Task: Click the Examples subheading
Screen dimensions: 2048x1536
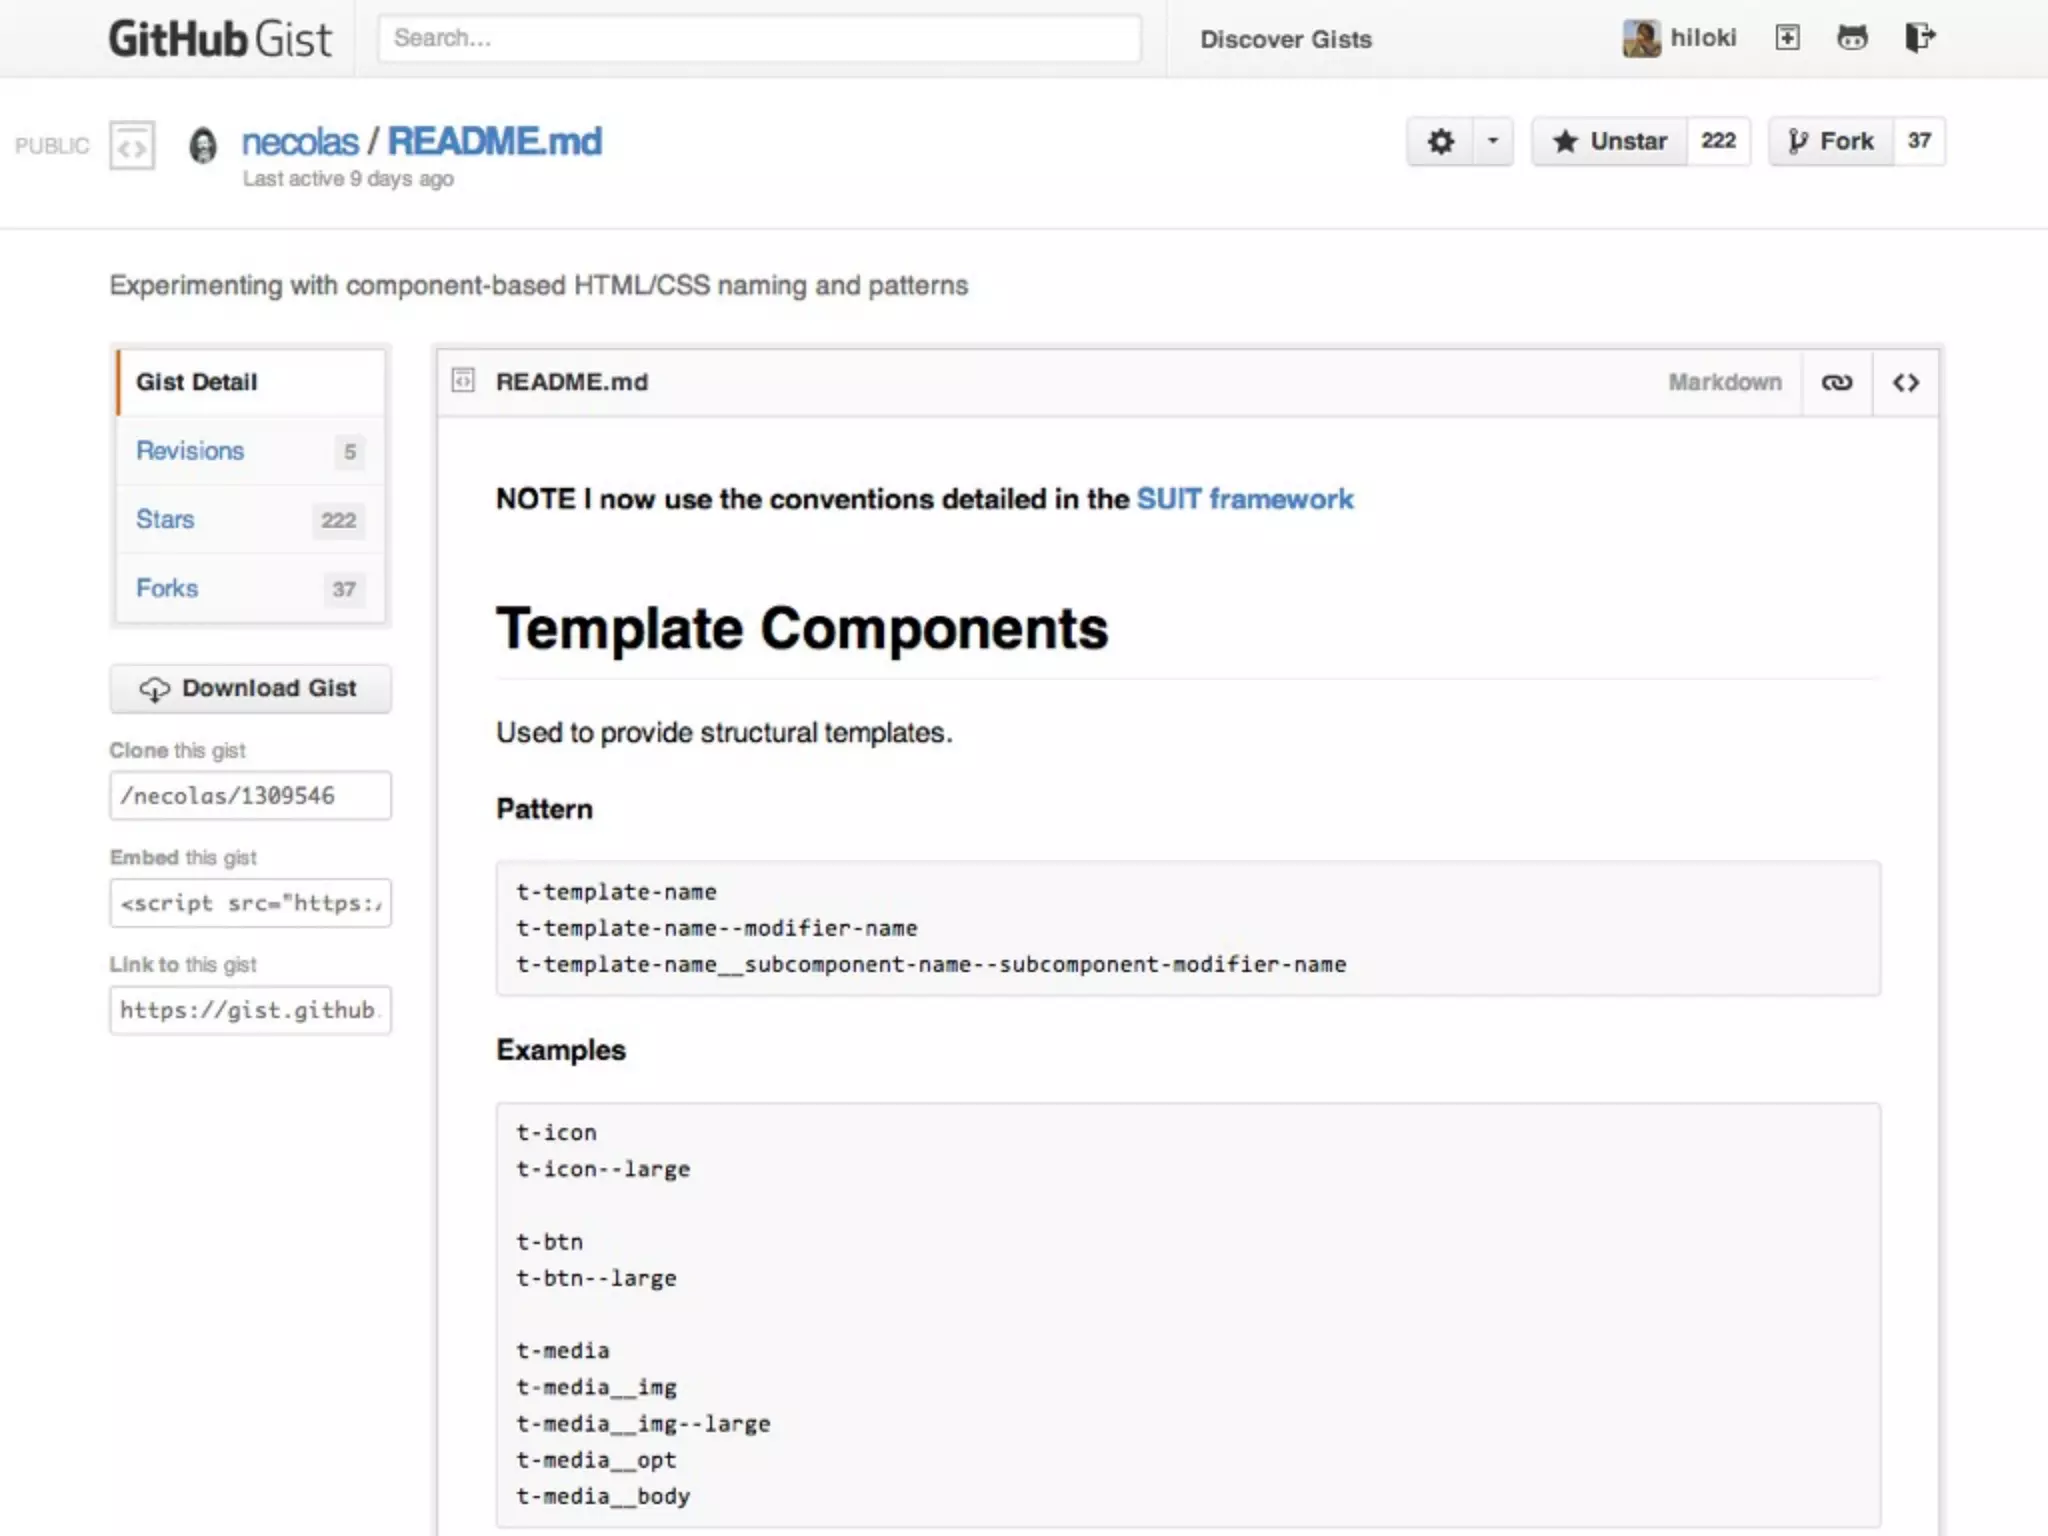Action: [561, 1050]
